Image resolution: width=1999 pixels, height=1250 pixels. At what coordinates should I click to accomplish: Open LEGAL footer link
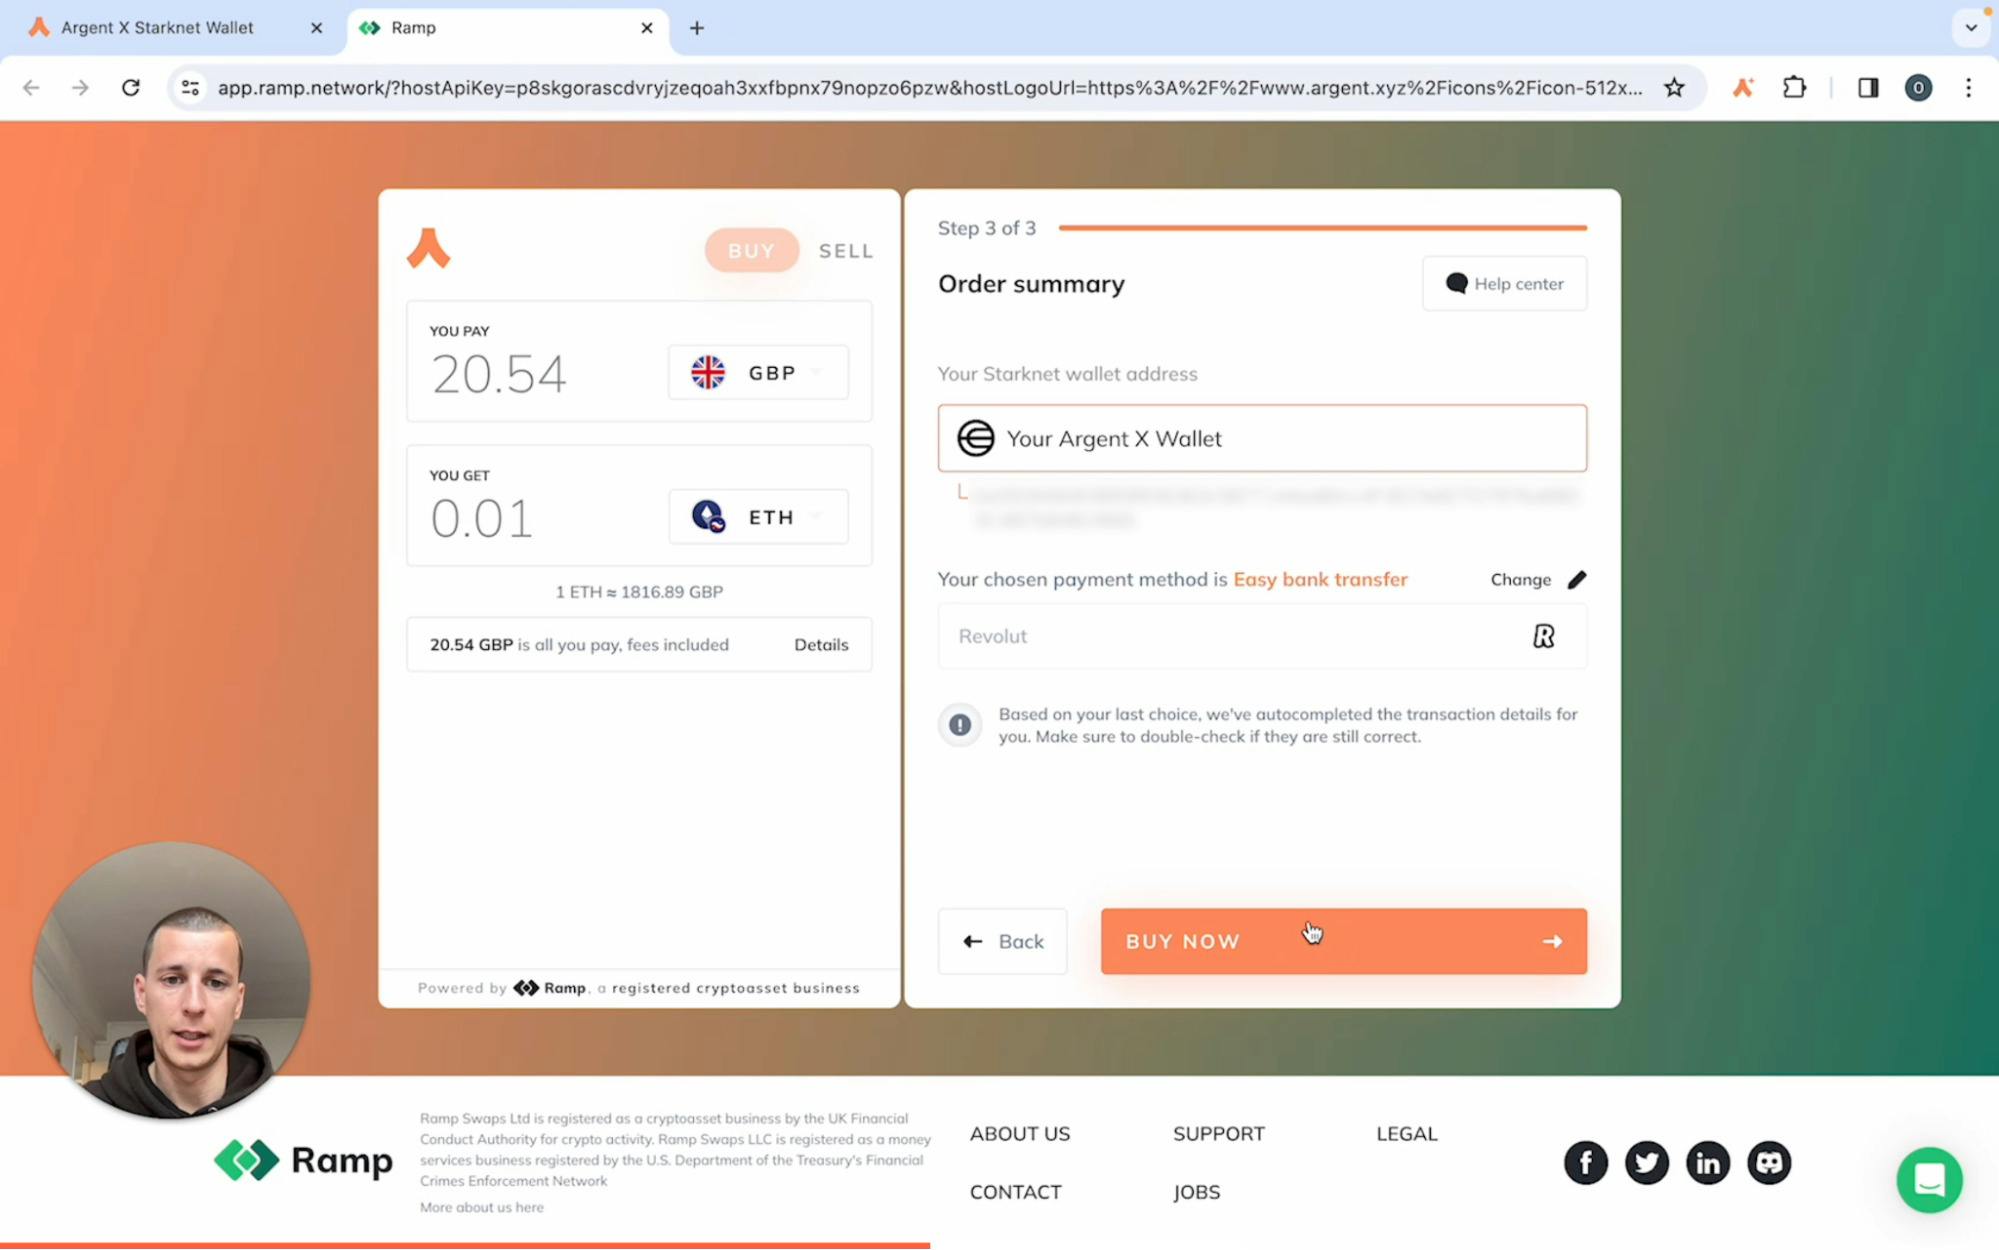(1406, 1134)
